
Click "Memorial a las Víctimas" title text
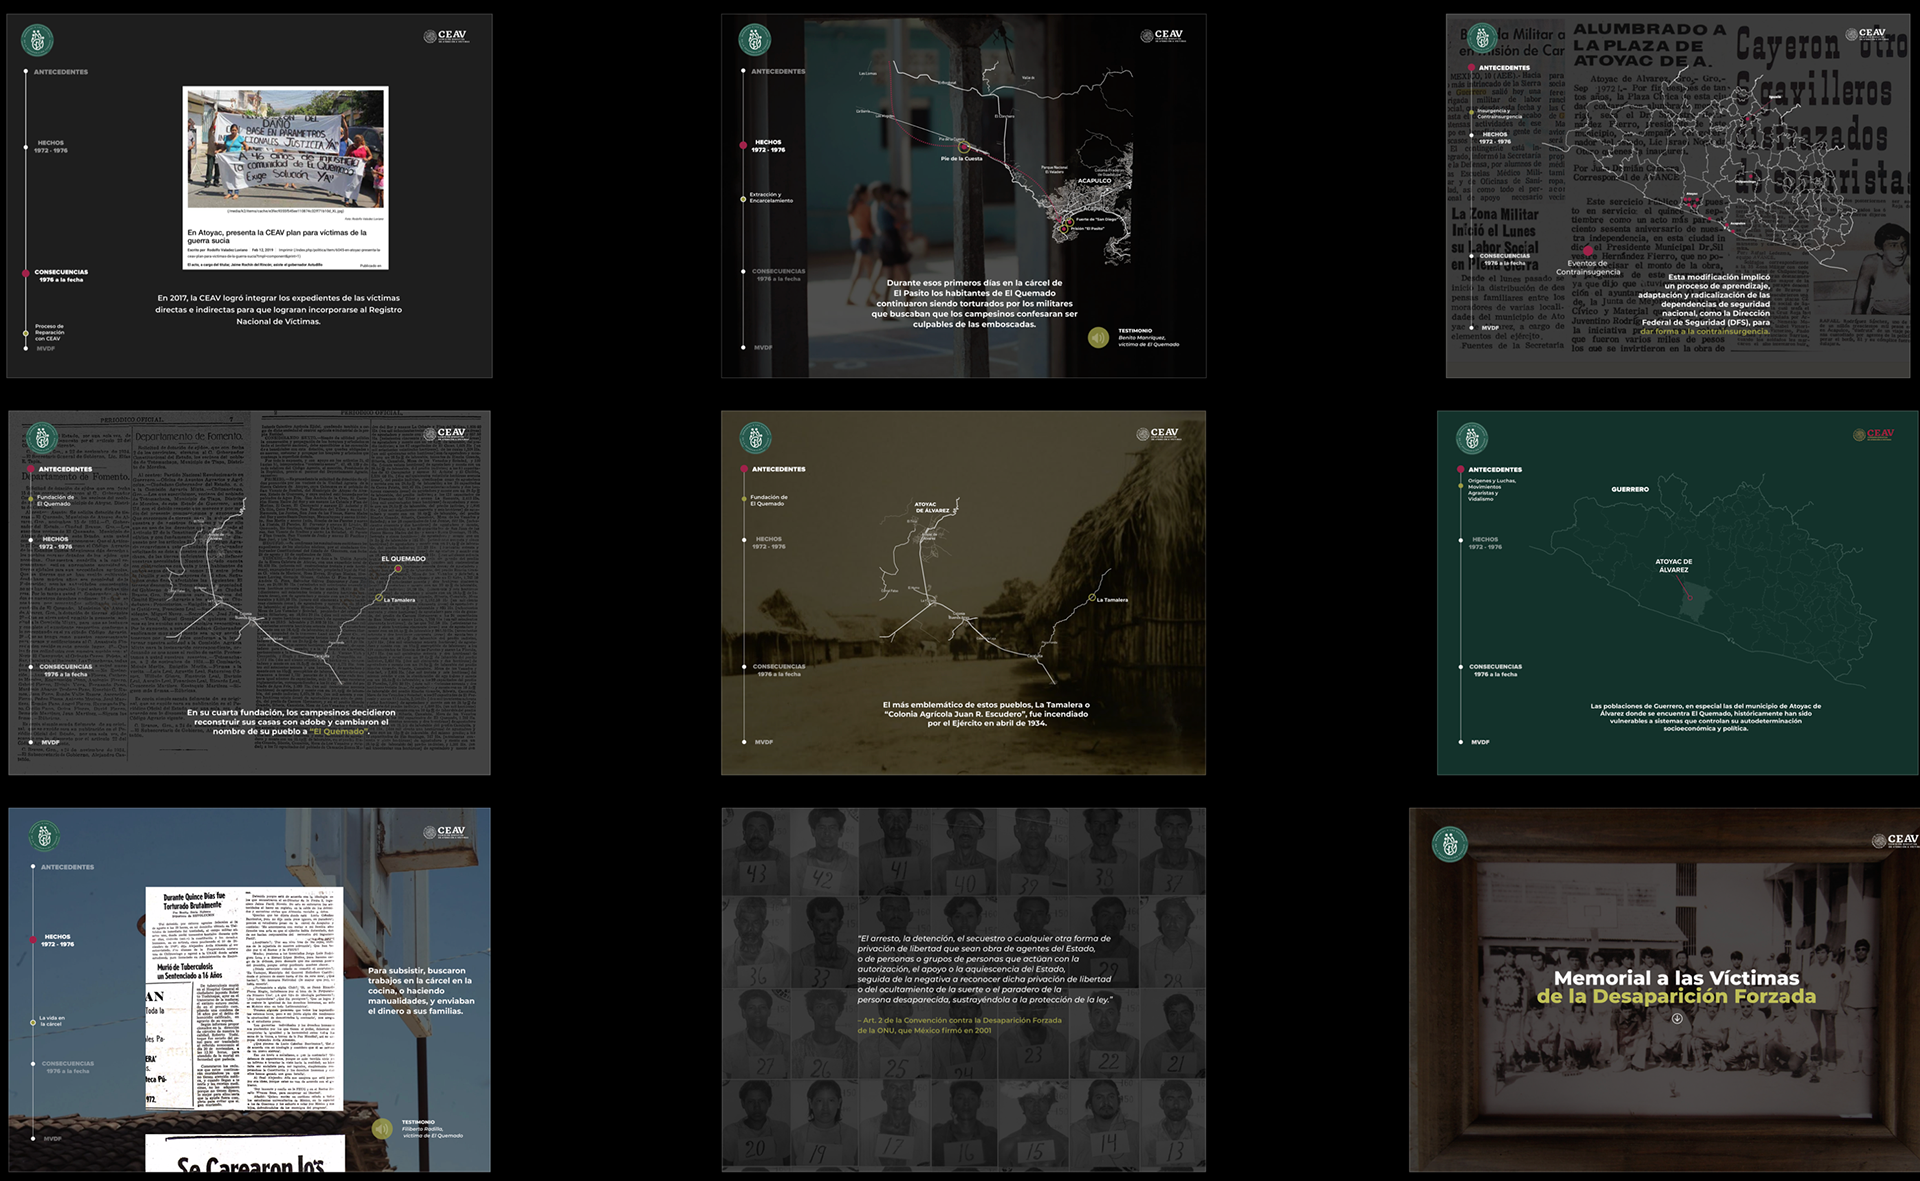click(x=1676, y=978)
